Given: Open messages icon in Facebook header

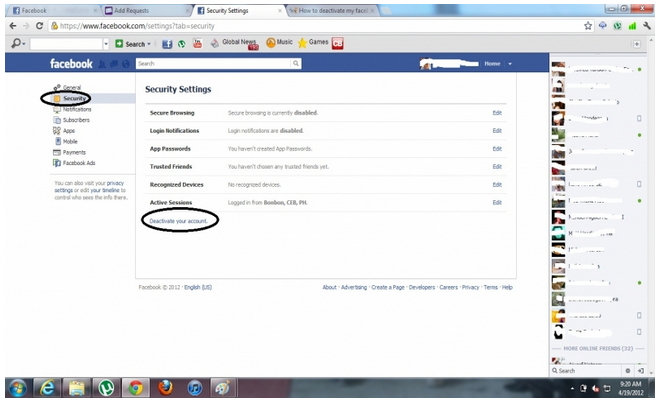Looking at the screenshot, I should click(x=114, y=64).
